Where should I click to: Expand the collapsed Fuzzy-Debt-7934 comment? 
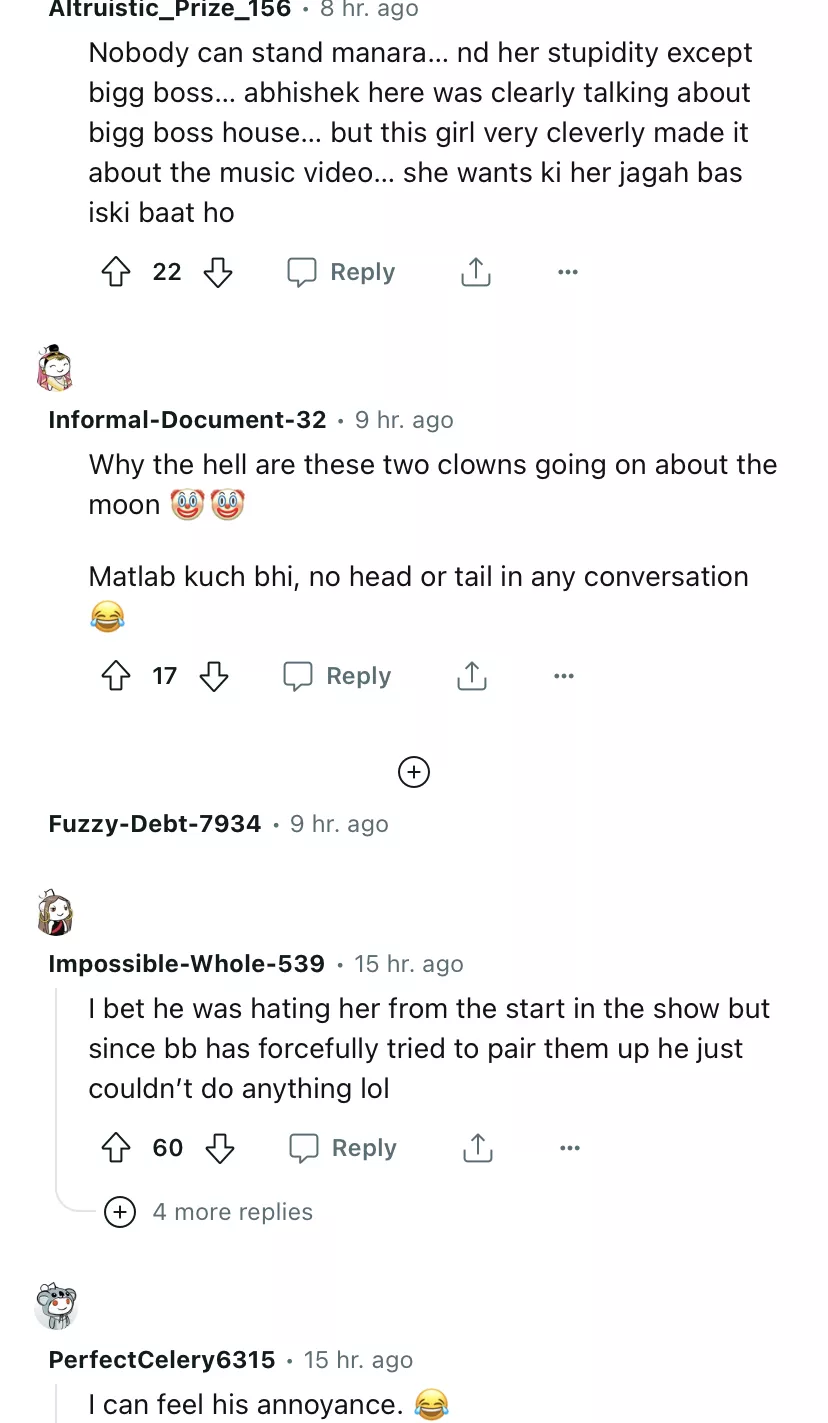pyautogui.click(x=414, y=772)
